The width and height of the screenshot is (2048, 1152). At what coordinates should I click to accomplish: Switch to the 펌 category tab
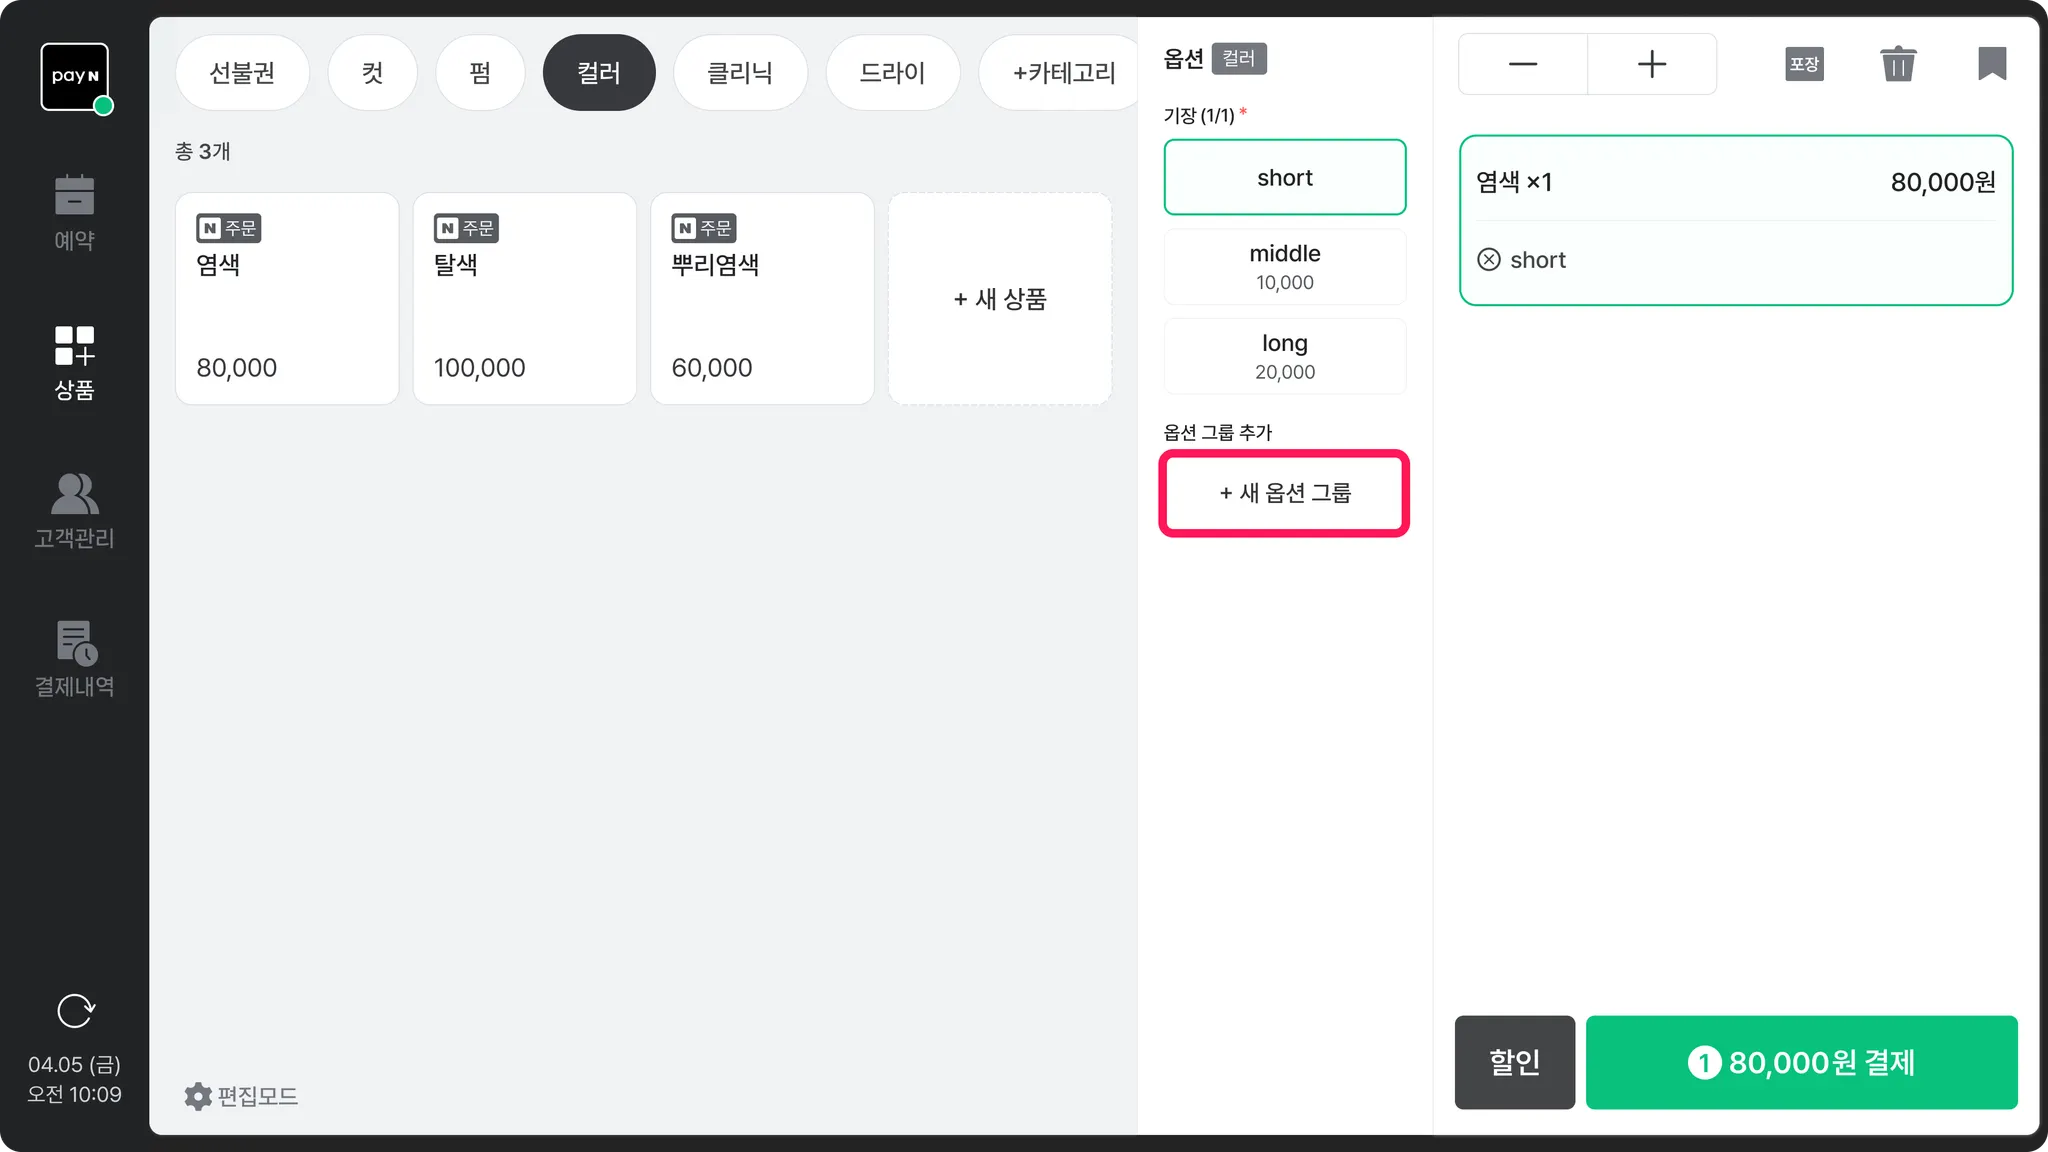click(480, 73)
